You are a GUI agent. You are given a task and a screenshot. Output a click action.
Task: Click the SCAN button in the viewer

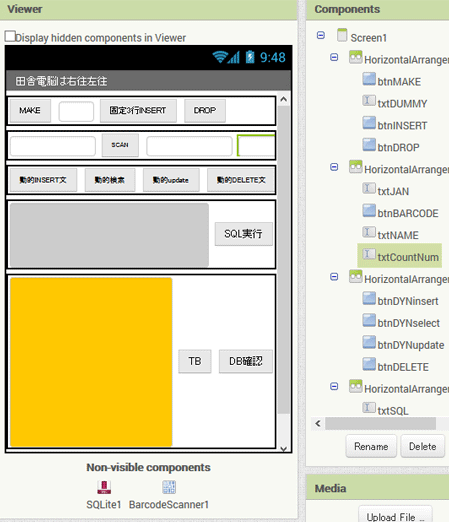click(120, 145)
